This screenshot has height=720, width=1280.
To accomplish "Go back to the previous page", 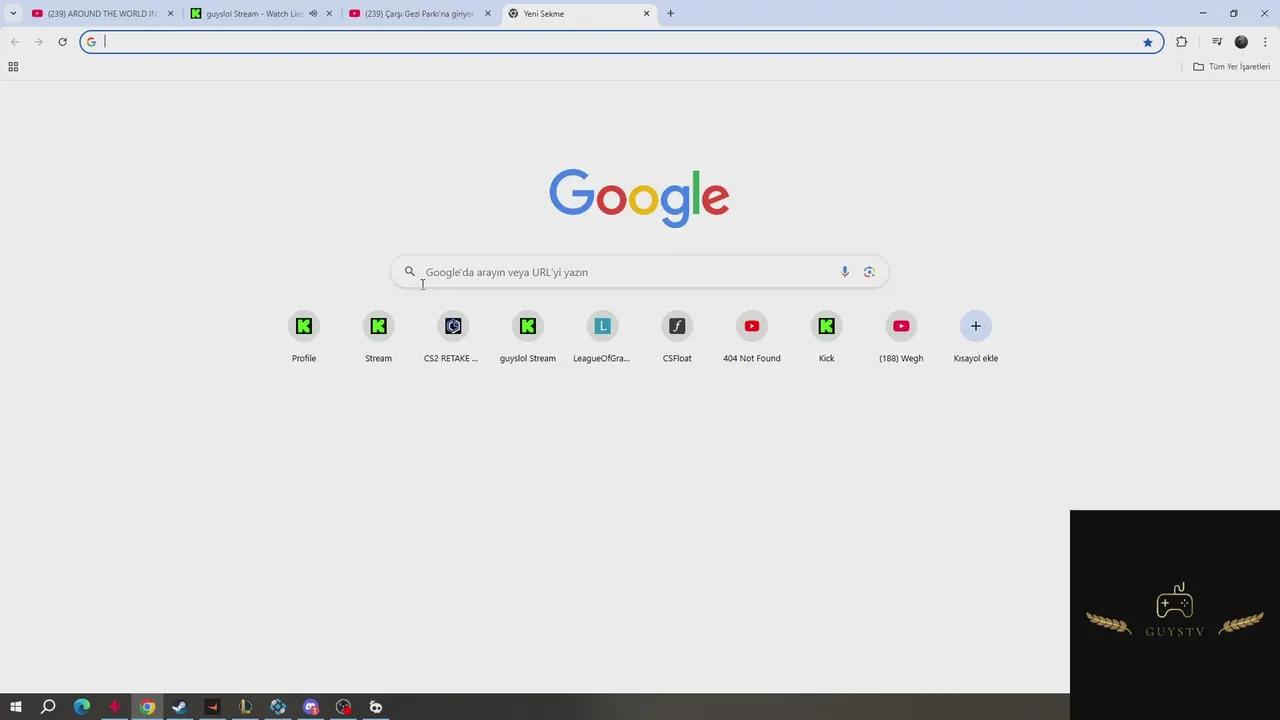I will tap(14, 42).
